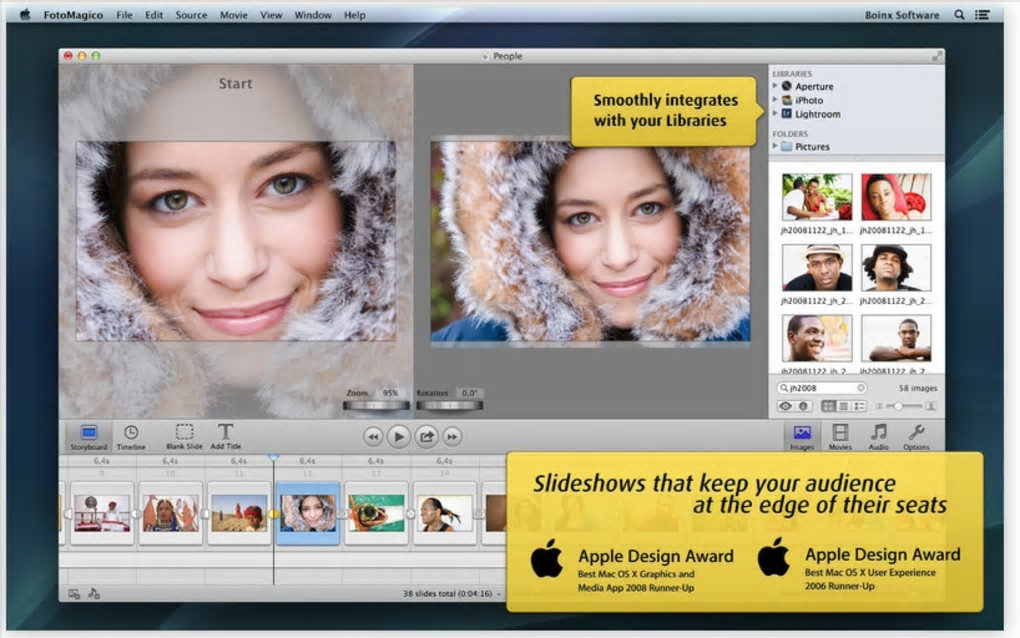Click transition marker between slides 12 and 13
The height and width of the screenshot is (638, 1020).
(342, 514)
